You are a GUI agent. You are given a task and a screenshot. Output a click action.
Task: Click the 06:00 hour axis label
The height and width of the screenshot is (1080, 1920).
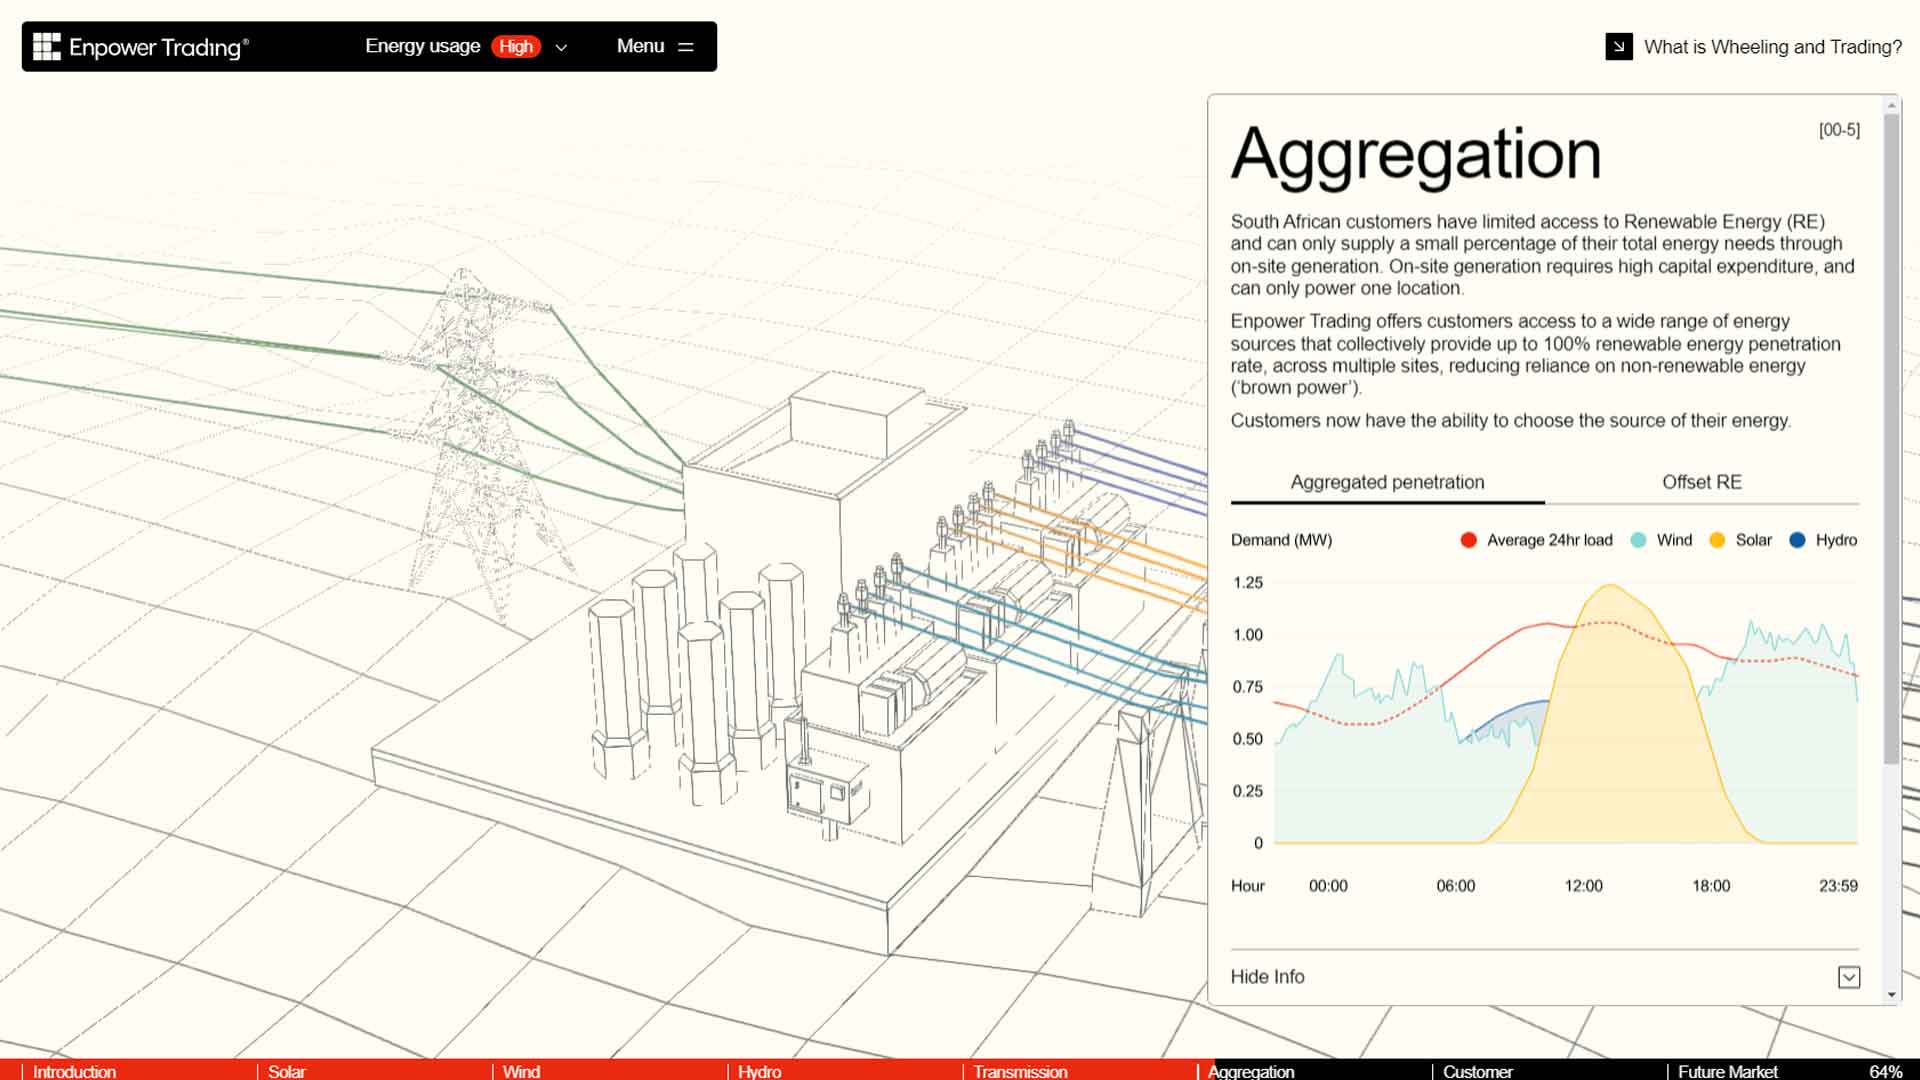coord(1455,886)
